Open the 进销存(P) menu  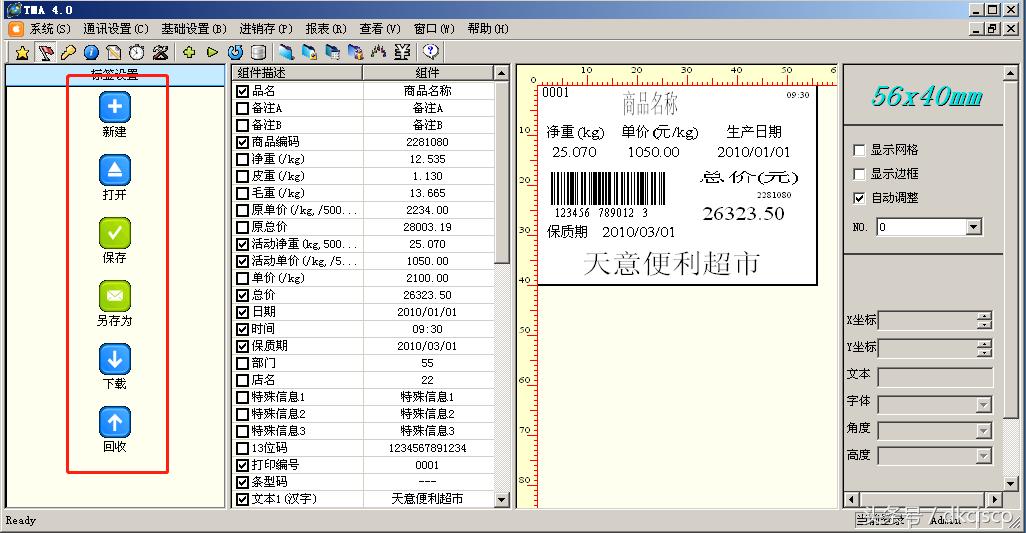coord(266,29)
